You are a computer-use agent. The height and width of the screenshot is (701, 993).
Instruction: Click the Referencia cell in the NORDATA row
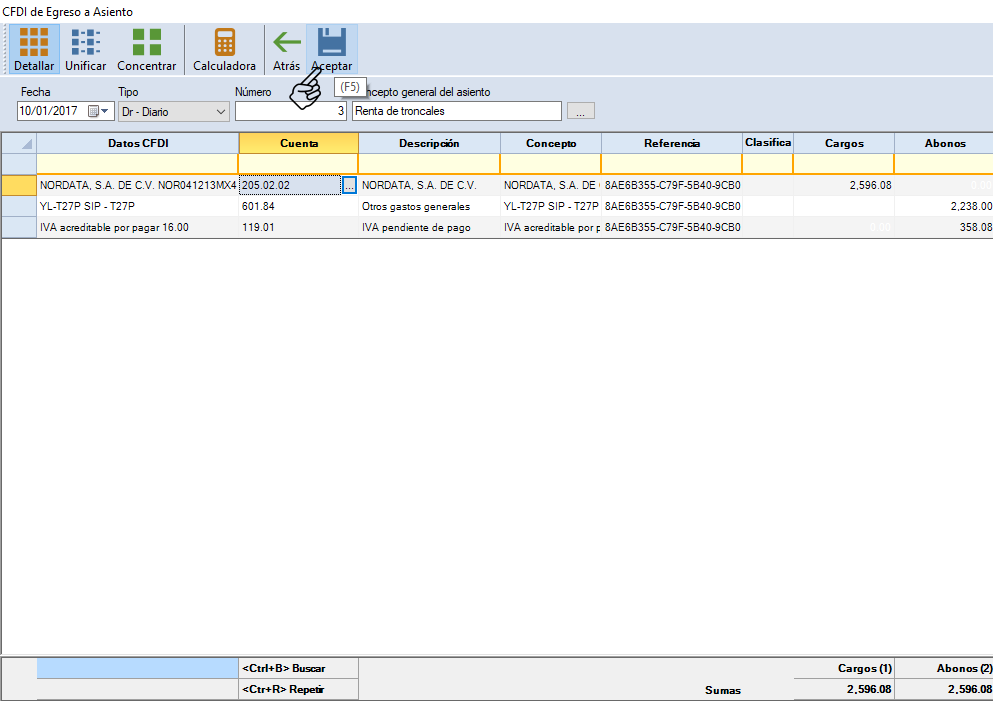pyautogui.click(x=672, y=185)
